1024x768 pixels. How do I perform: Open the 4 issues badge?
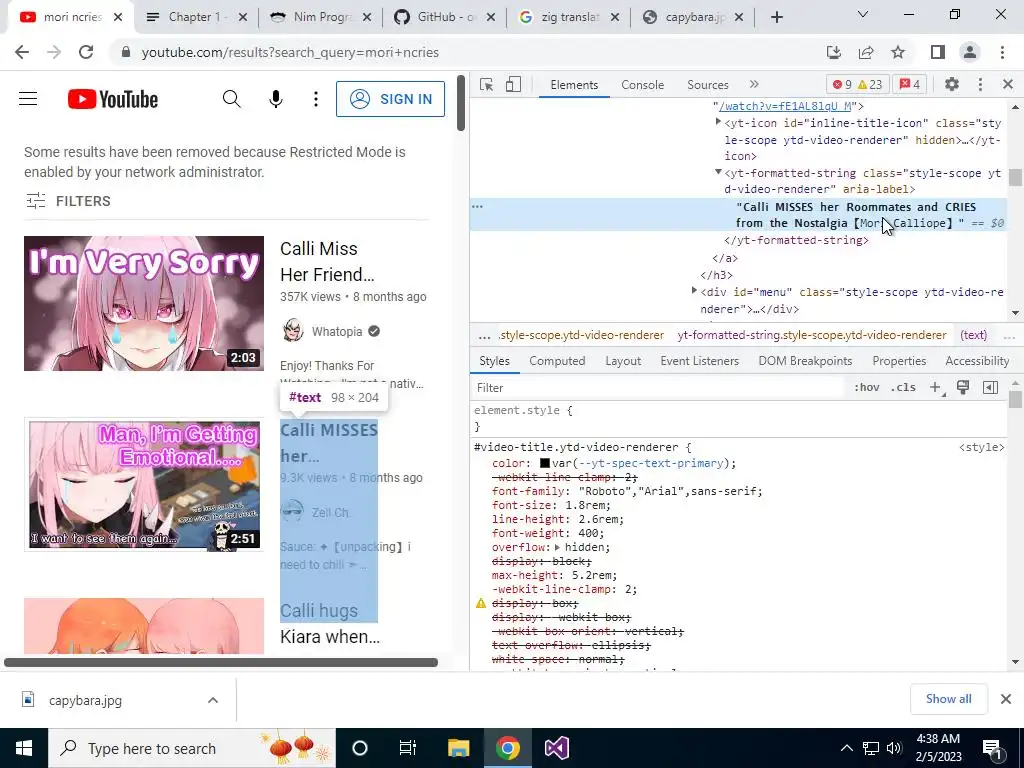click(910, 84)
